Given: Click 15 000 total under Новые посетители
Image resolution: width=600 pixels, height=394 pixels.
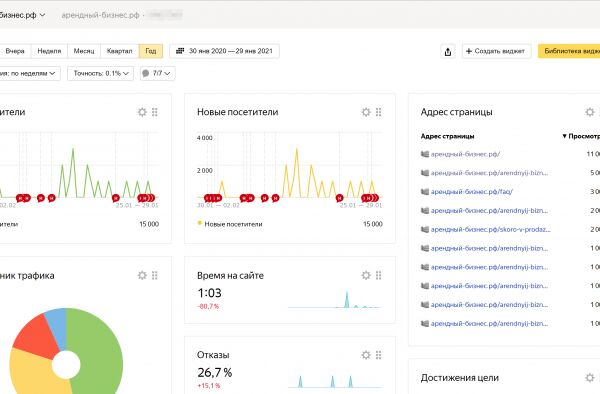Looking at the screenshot, I should tap(373, 224).
